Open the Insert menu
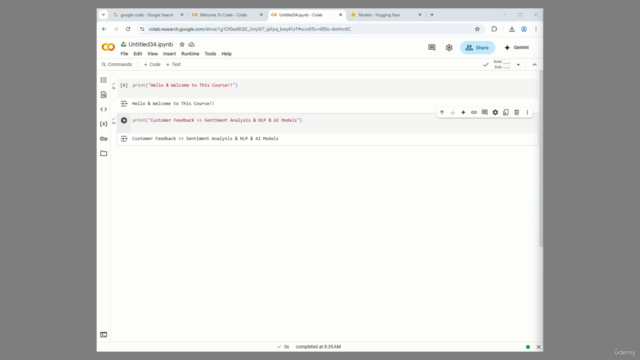Image resolution: width=640 pixels, height=360 pixels. click(x=169, y=54)
